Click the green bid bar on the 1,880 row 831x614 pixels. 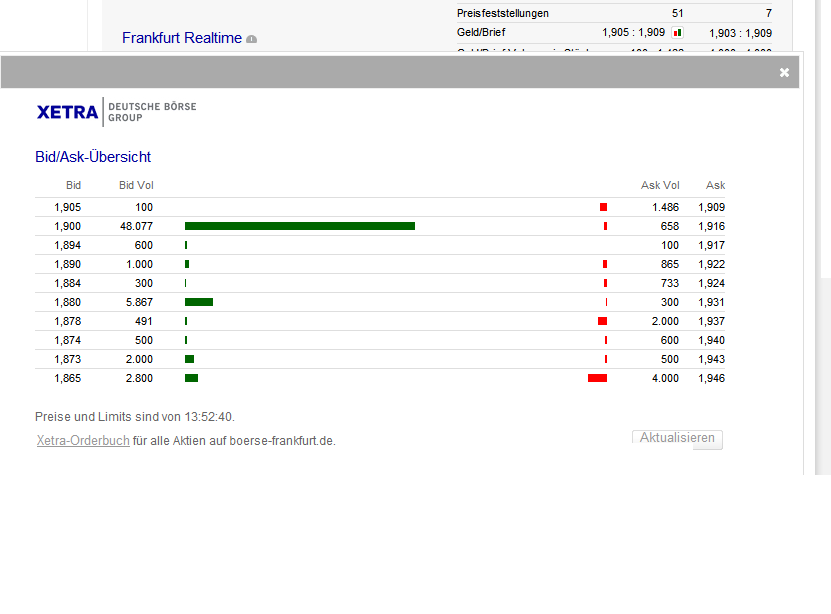click(197, 301)
